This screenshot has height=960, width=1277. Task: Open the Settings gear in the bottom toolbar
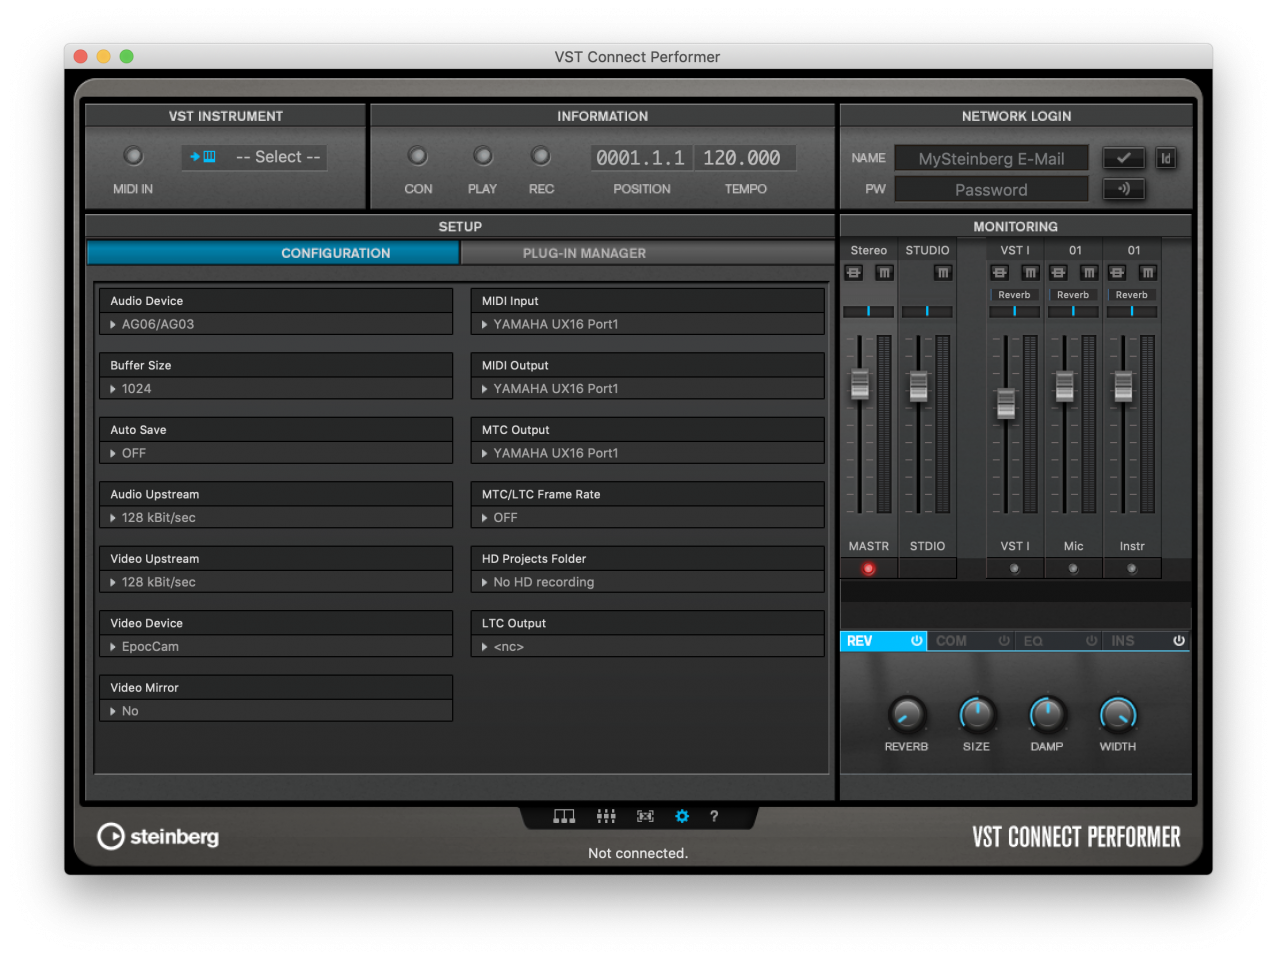682,816
